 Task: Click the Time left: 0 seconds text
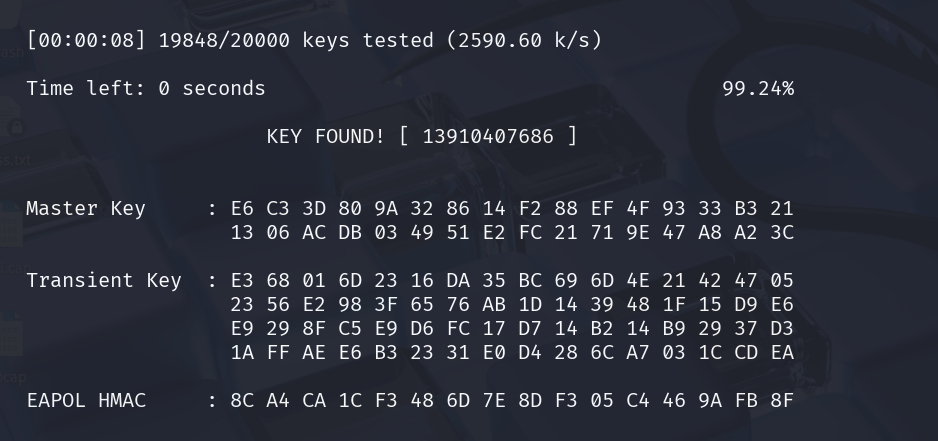coord(146,89)
